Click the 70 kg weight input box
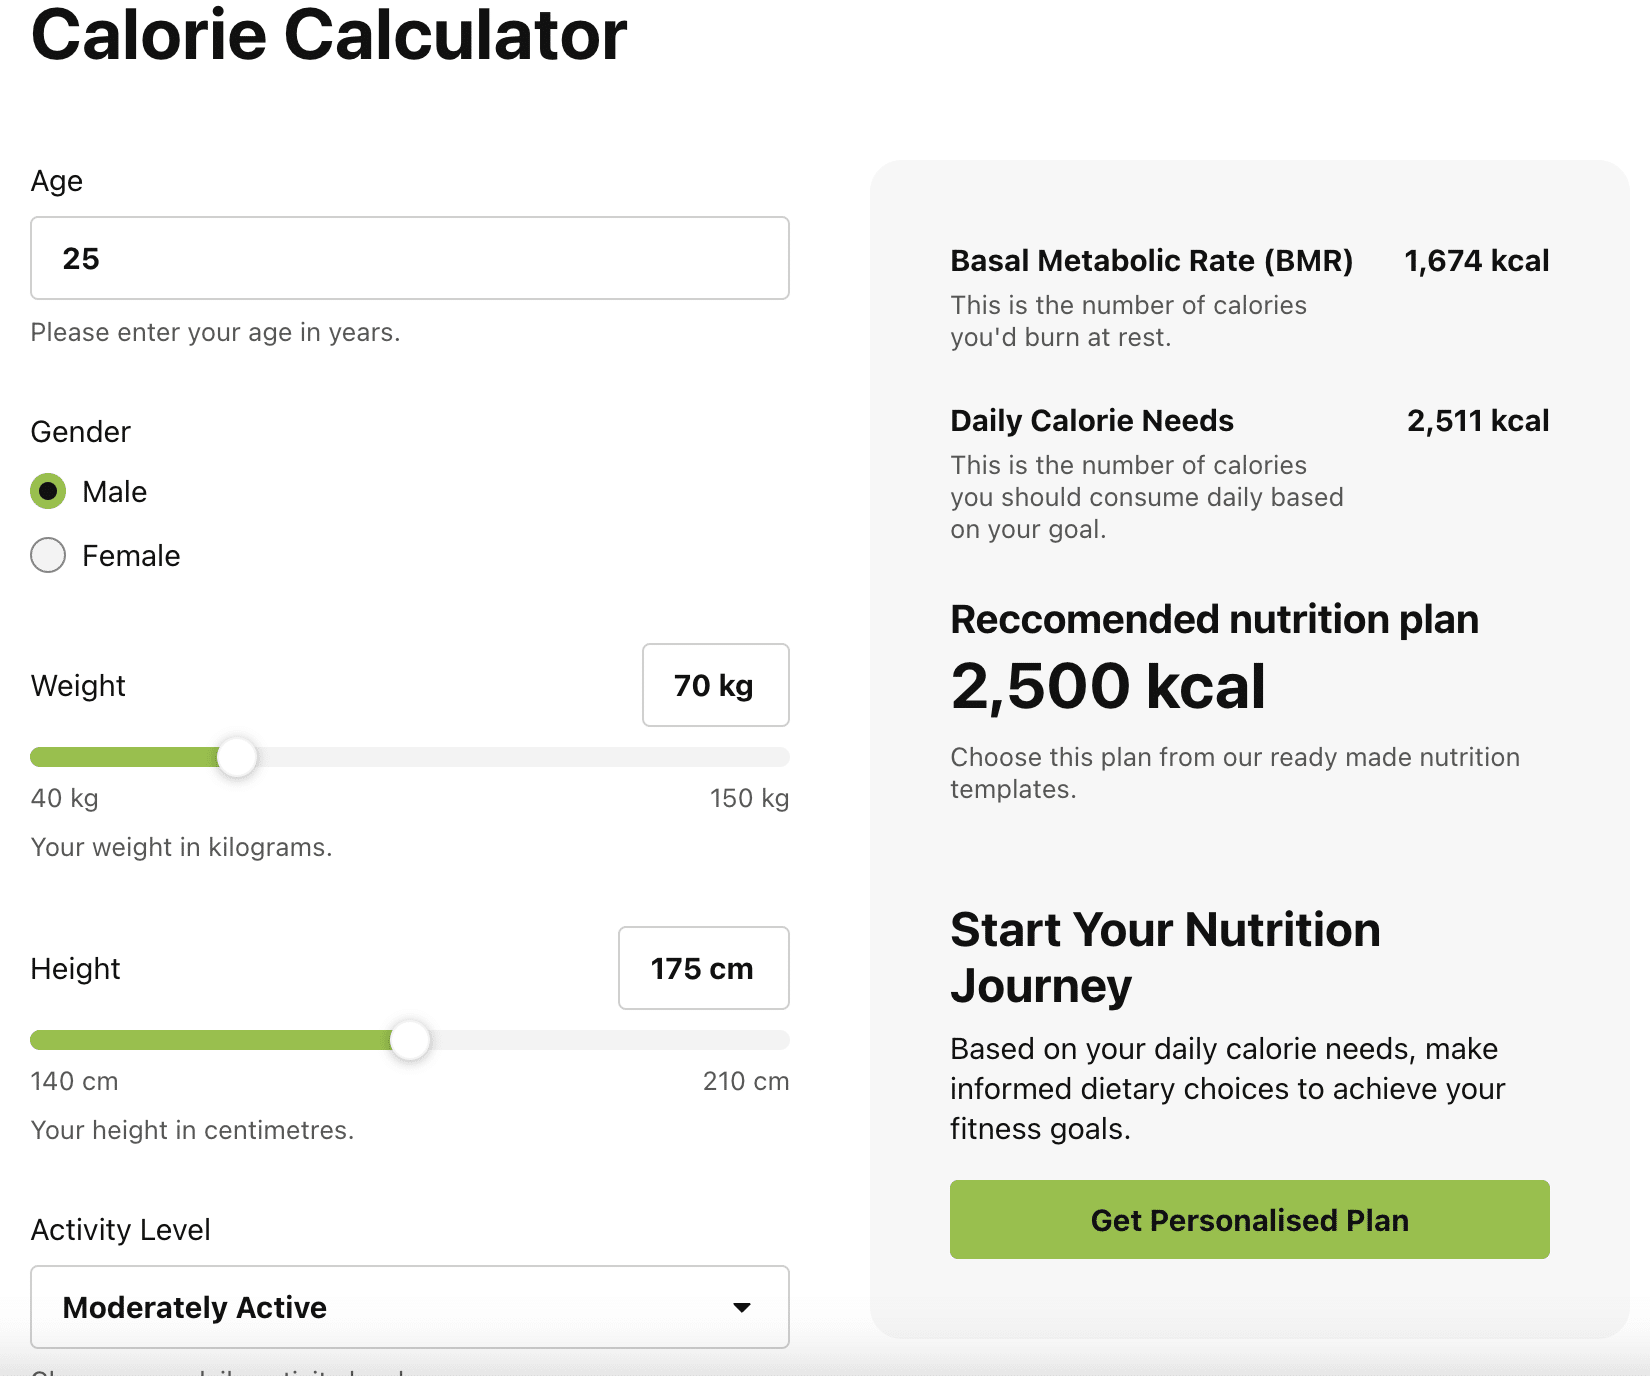The height and width of the screenshot is (1376, 1650). (715, 685)
